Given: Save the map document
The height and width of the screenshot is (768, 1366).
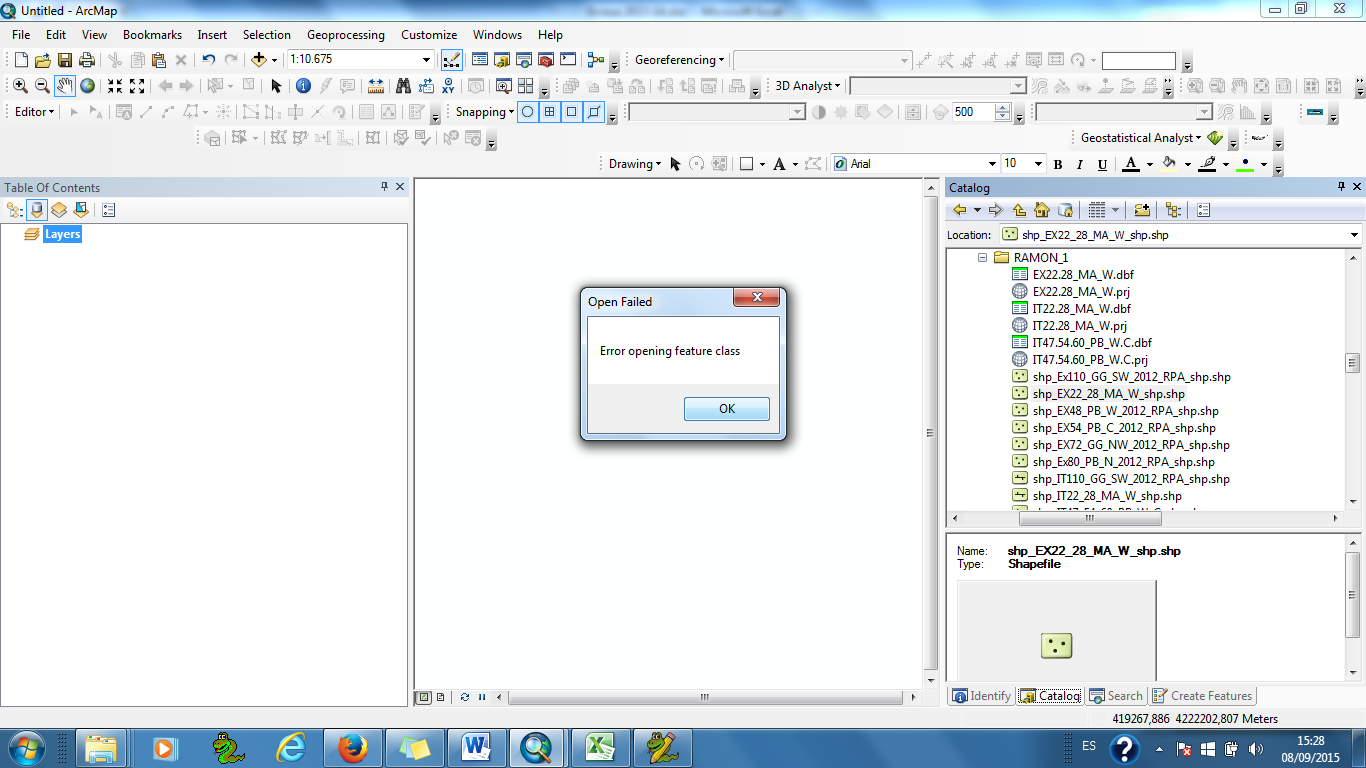Looking at the screenshot, I should click(65, 60).
